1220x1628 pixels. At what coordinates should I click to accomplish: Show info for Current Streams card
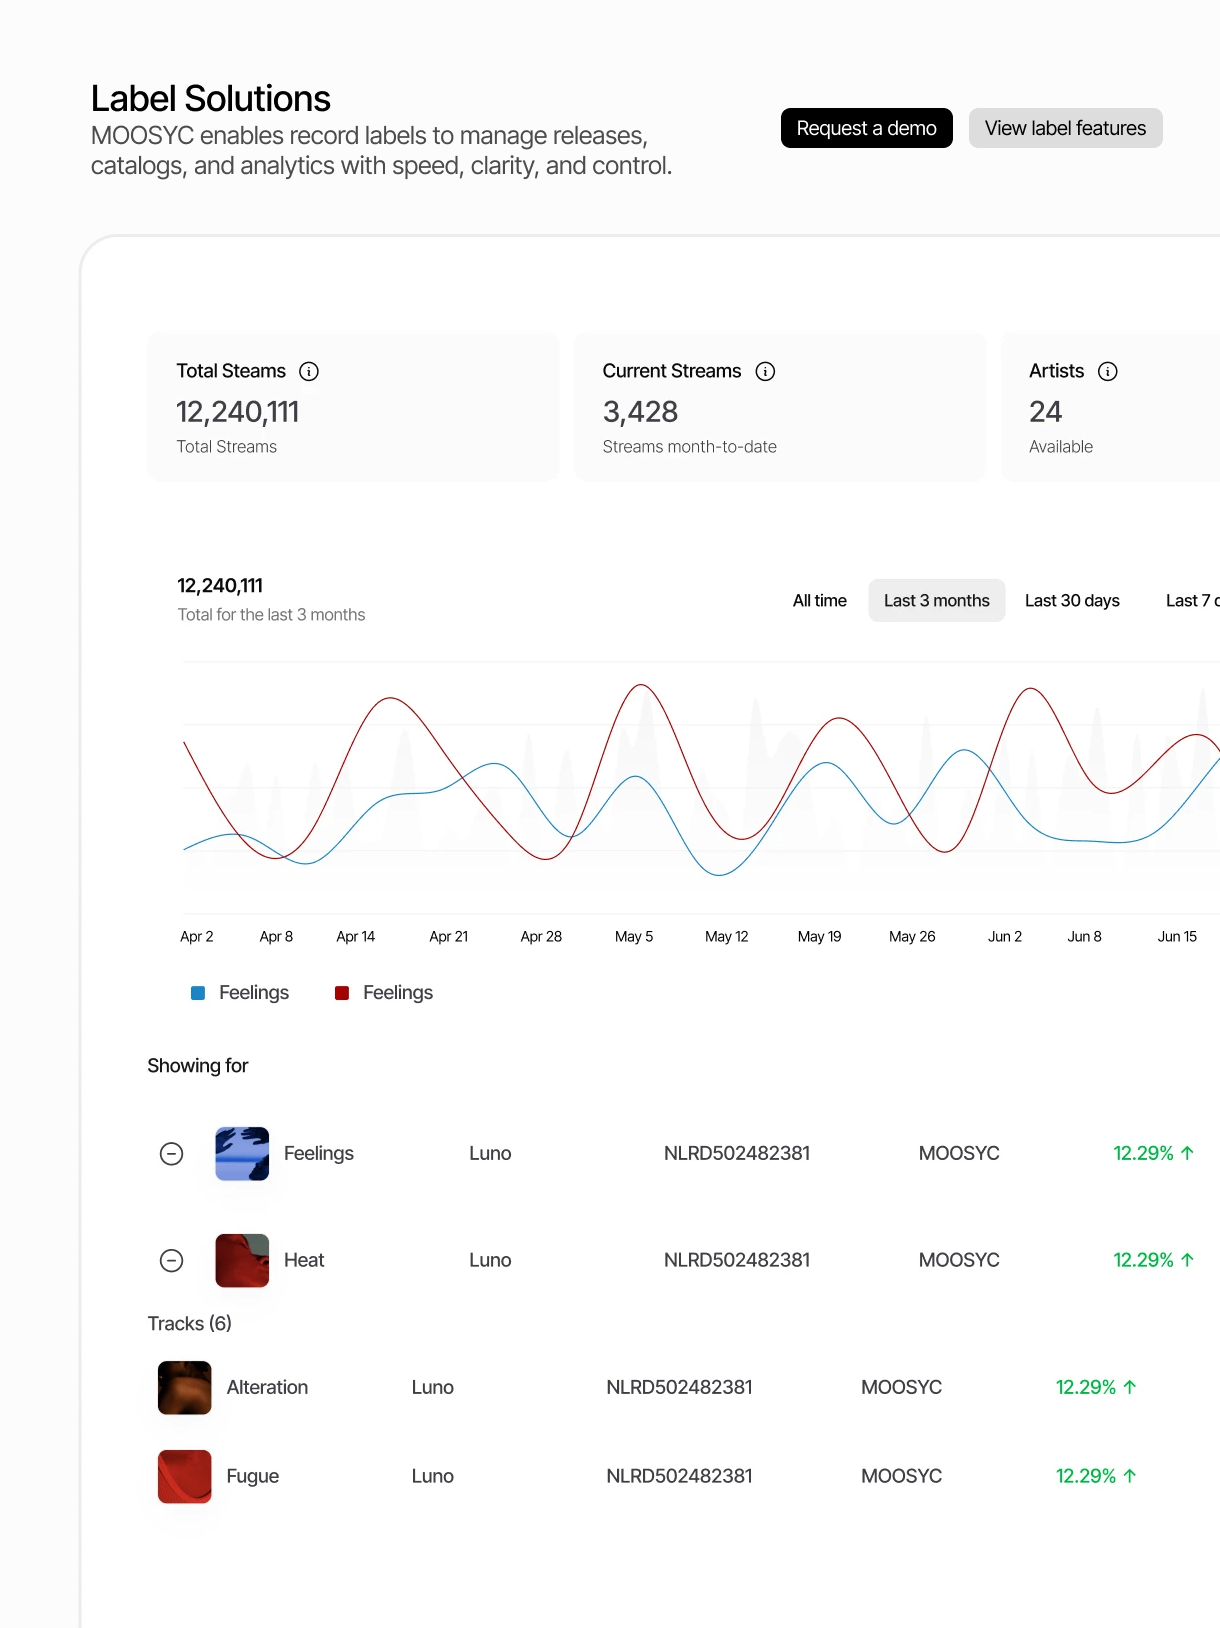[x=765, y=371]
